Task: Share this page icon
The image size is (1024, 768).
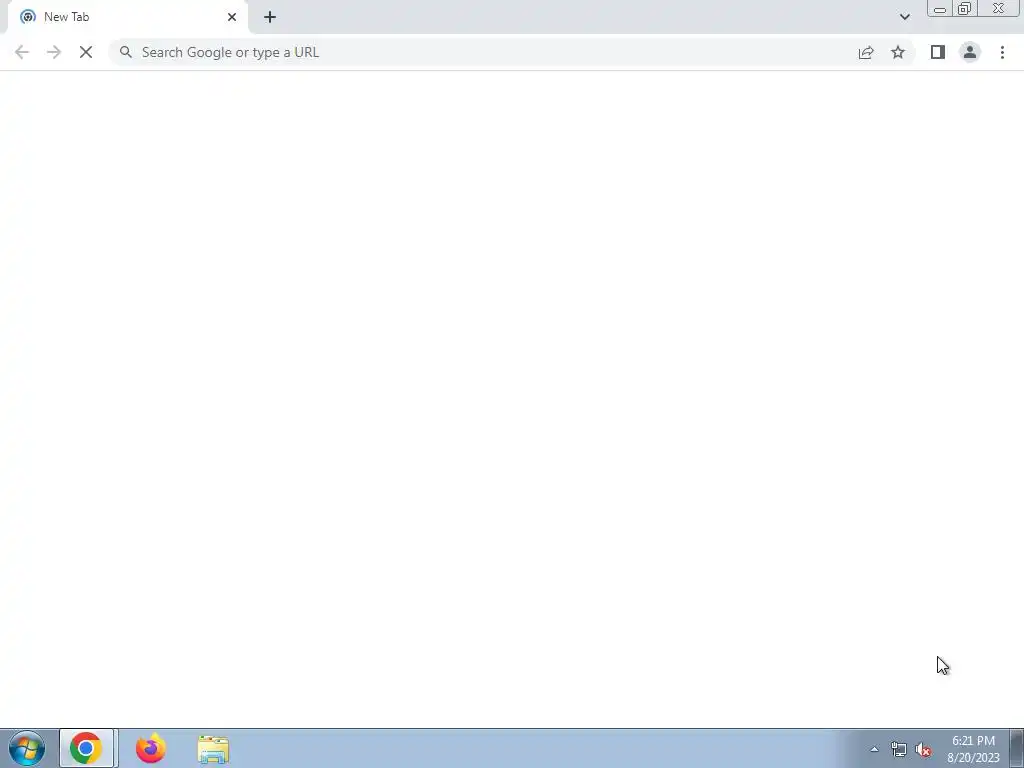Action: 866,52
